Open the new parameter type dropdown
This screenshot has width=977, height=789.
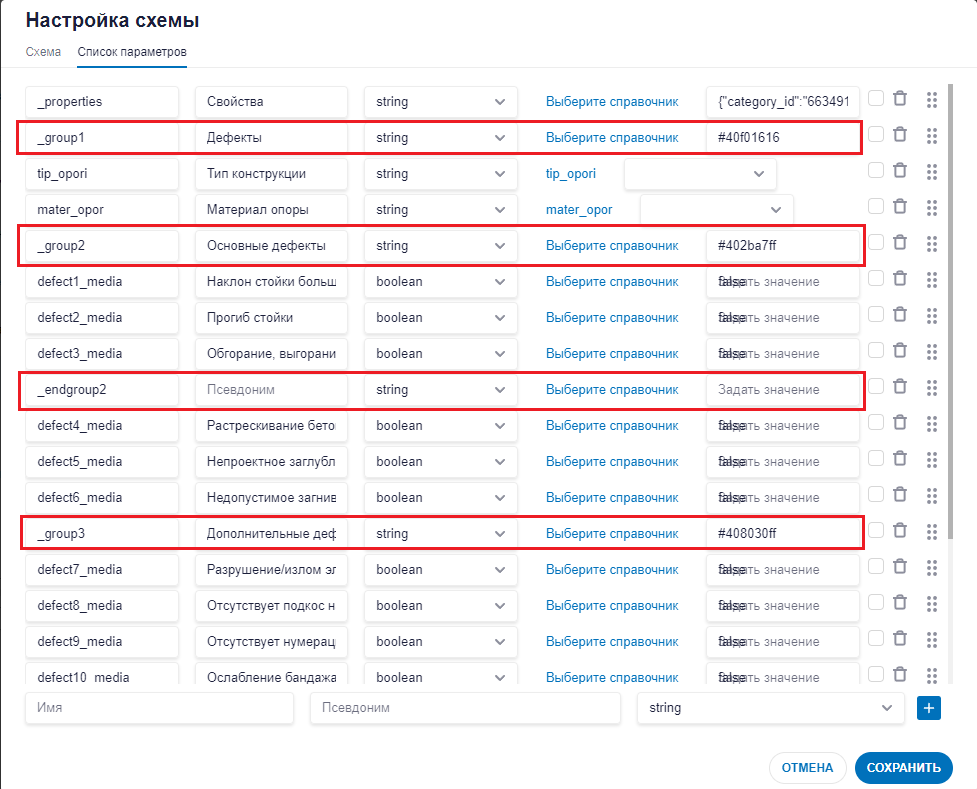(770, 708)
